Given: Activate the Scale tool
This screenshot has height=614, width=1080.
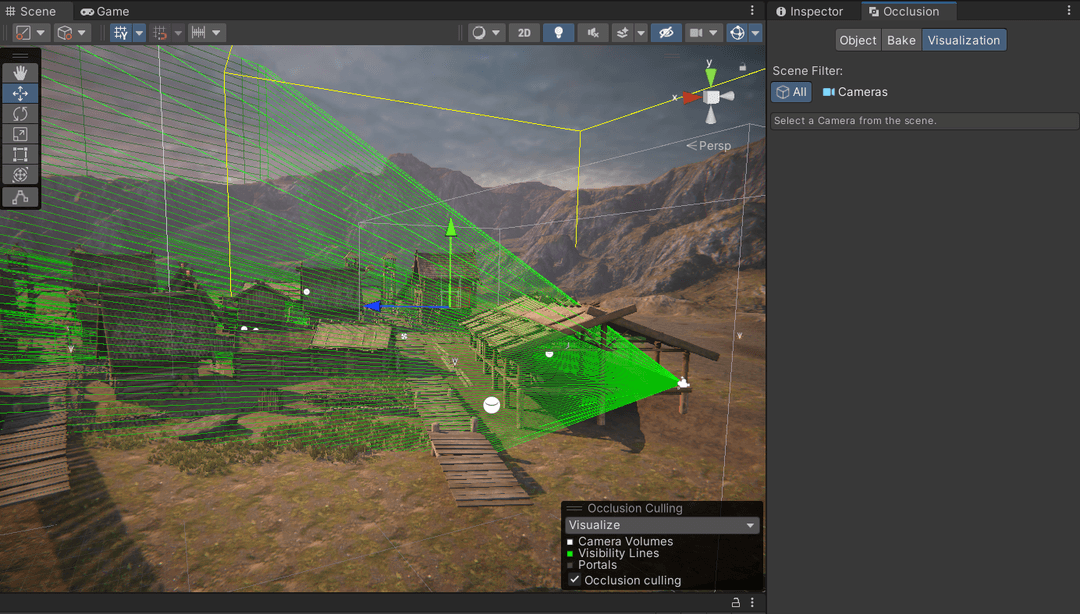Looking at the screenshot, I should point(20,133).
